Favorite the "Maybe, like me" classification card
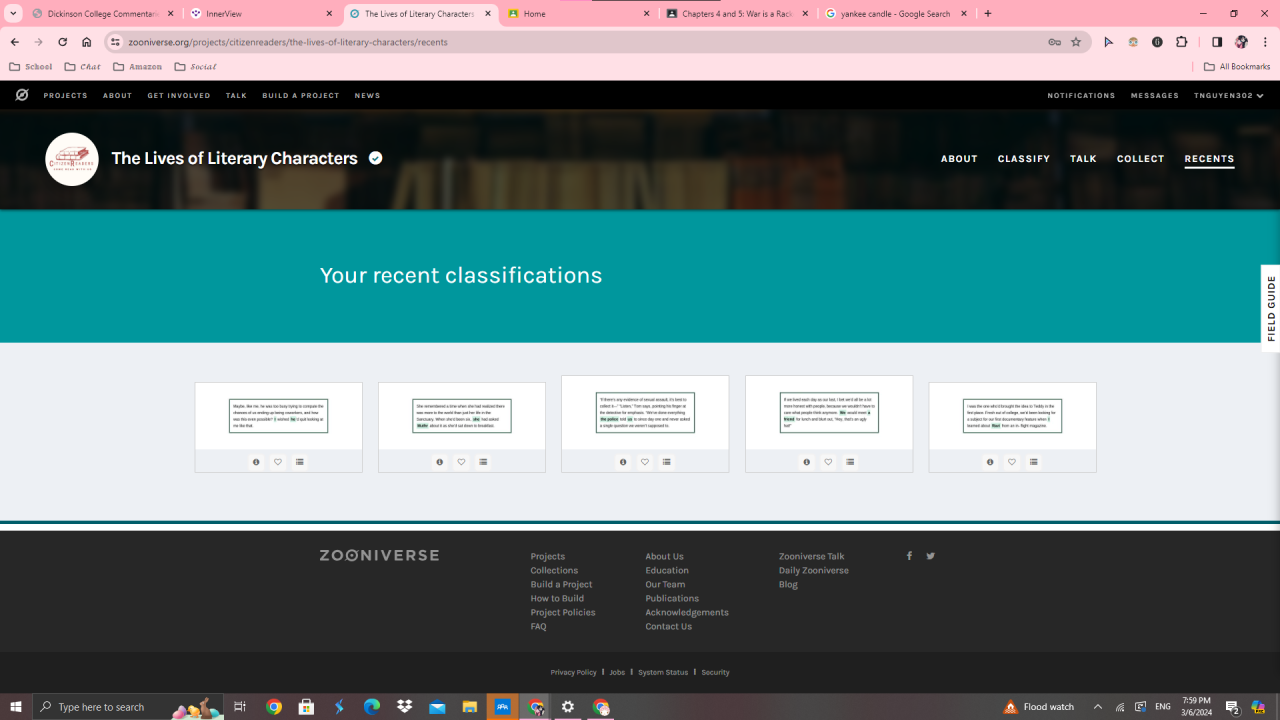 pyautogui.click(x=278, y=462)
